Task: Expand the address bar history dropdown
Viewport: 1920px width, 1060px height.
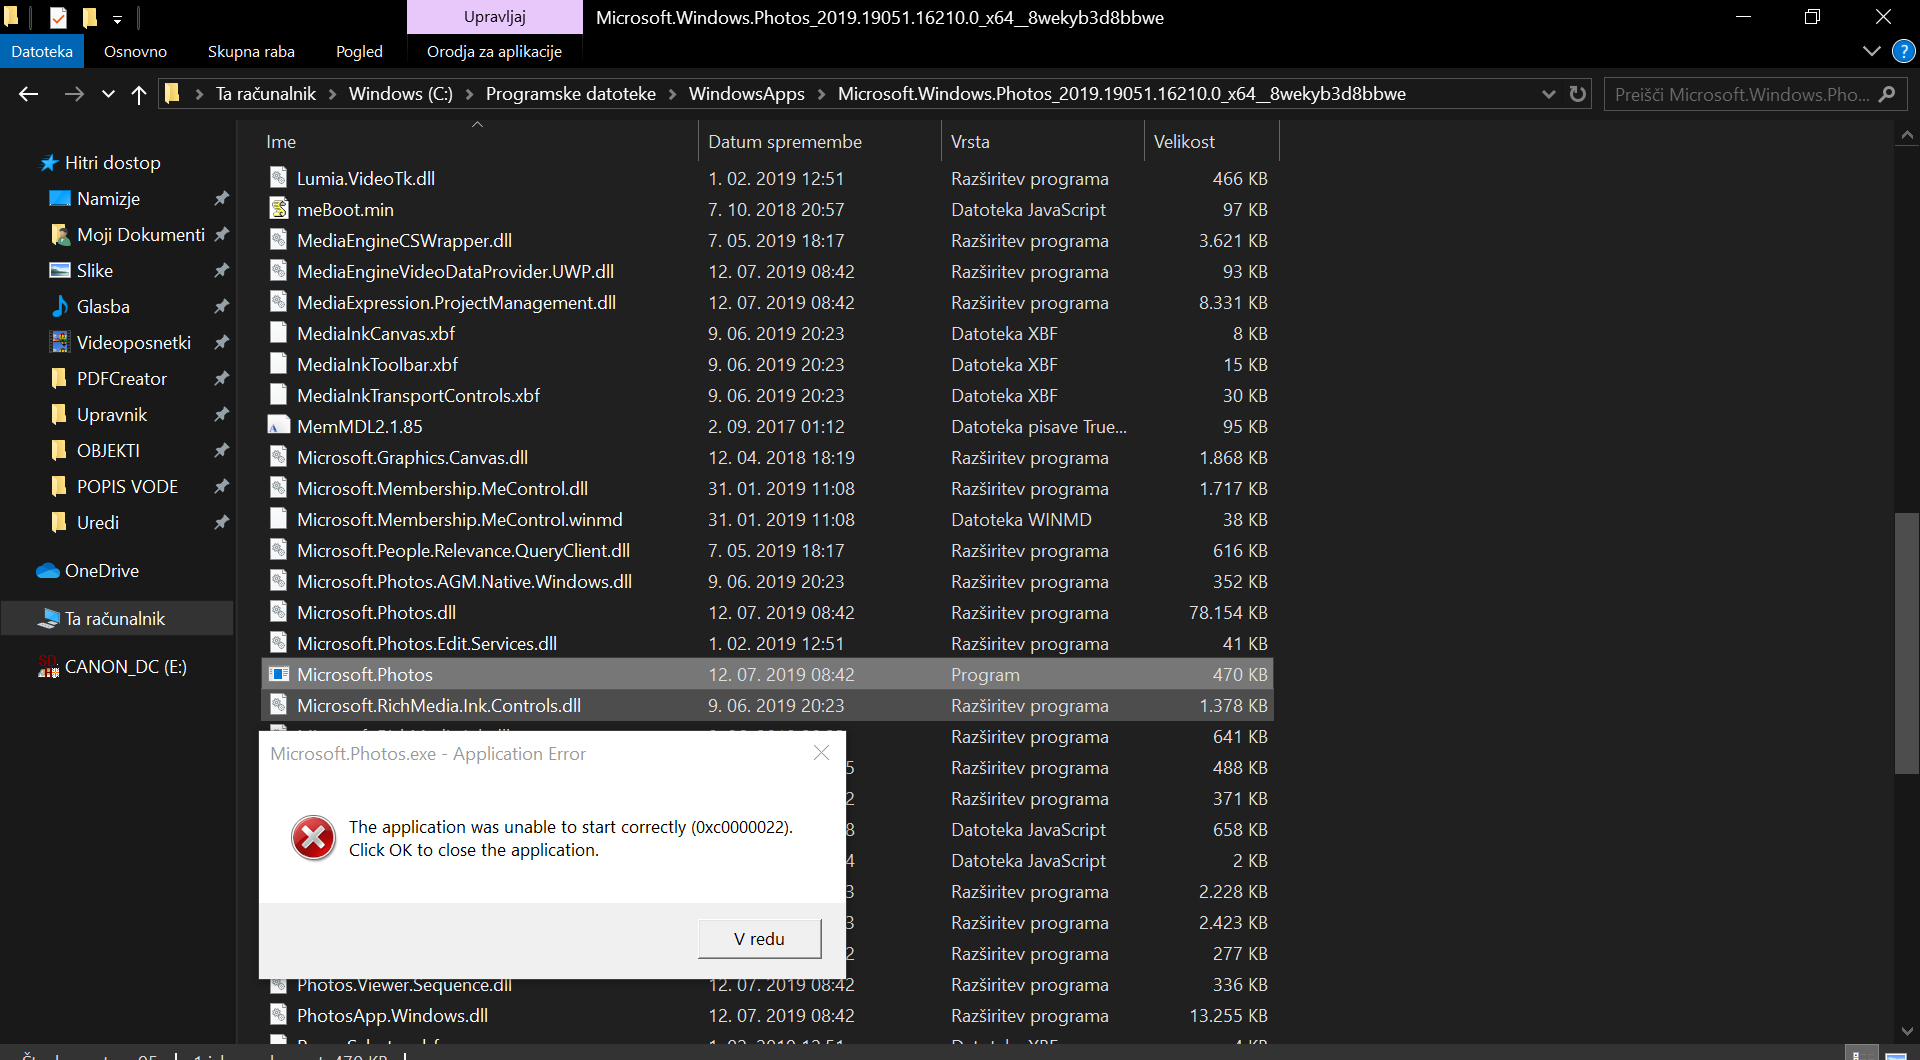Action: coord(1548,94)
